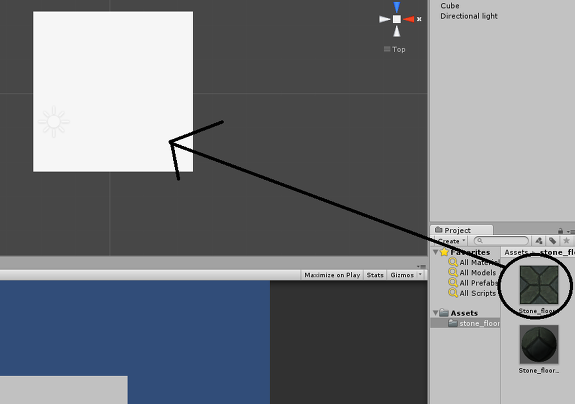The image size is (575, 404).
Task: Click the 'Stone_floor..' label under the sphere
Action: pyautogui.click(x=539, y=371)
